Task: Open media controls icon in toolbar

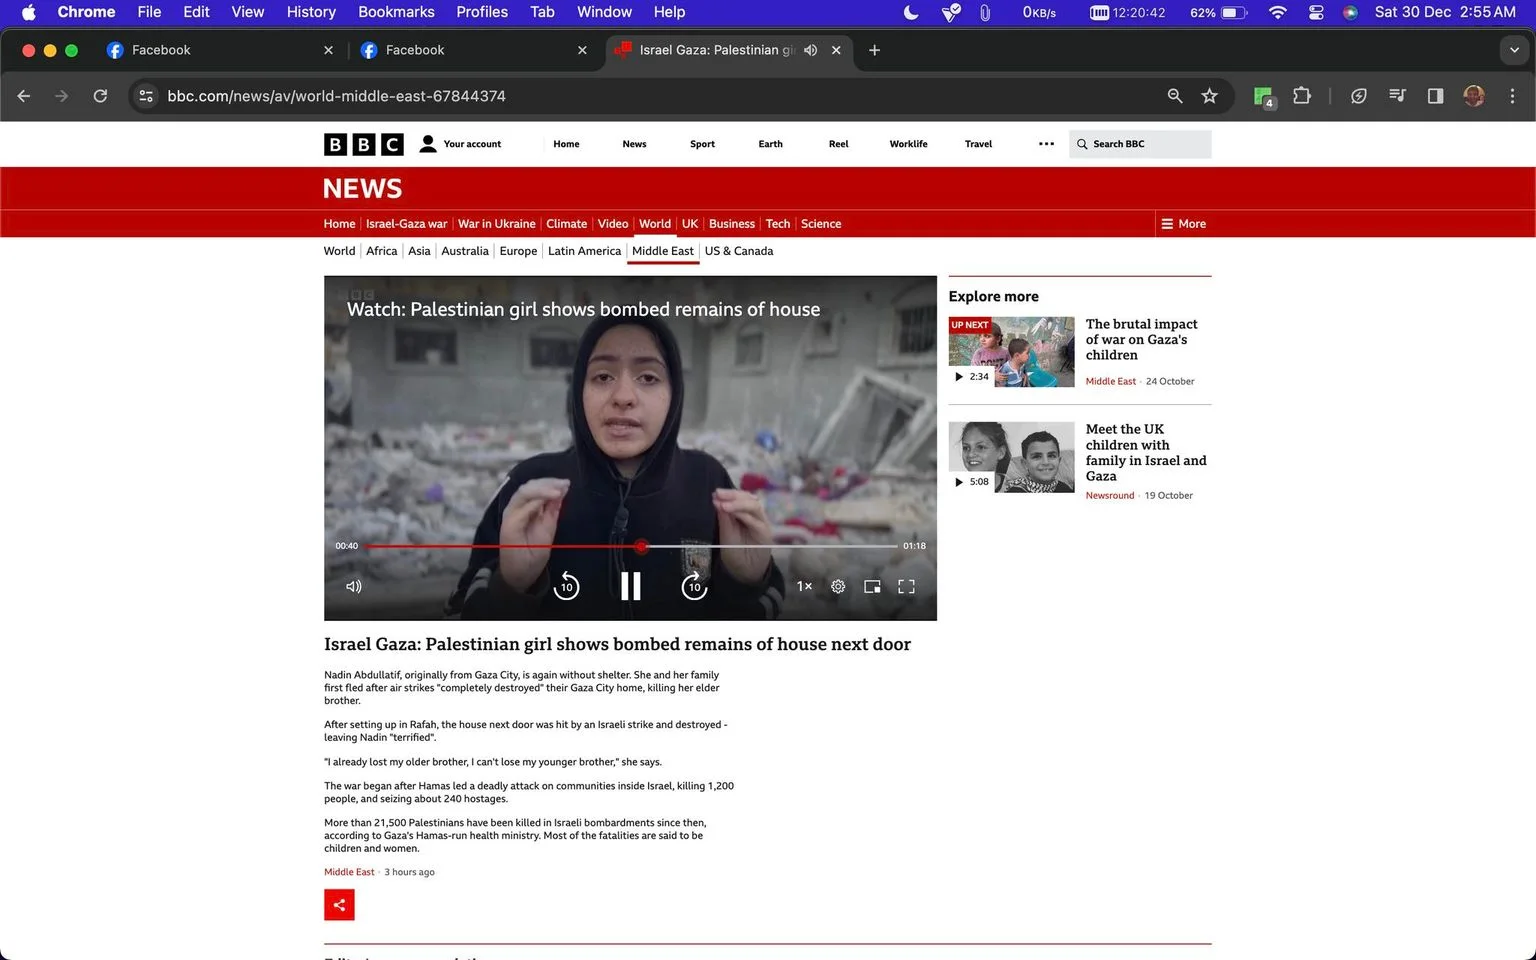Action: tap(1397, 96)
